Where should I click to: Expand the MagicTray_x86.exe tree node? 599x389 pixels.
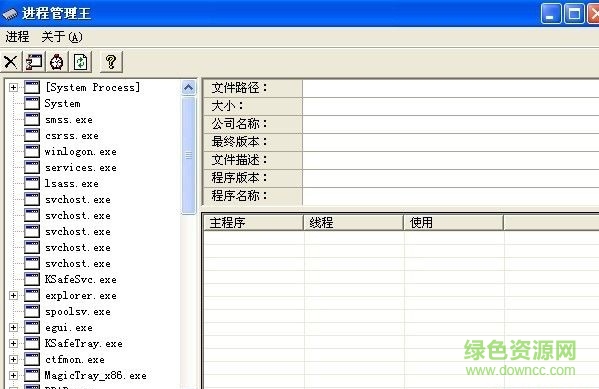click(13, 376)
